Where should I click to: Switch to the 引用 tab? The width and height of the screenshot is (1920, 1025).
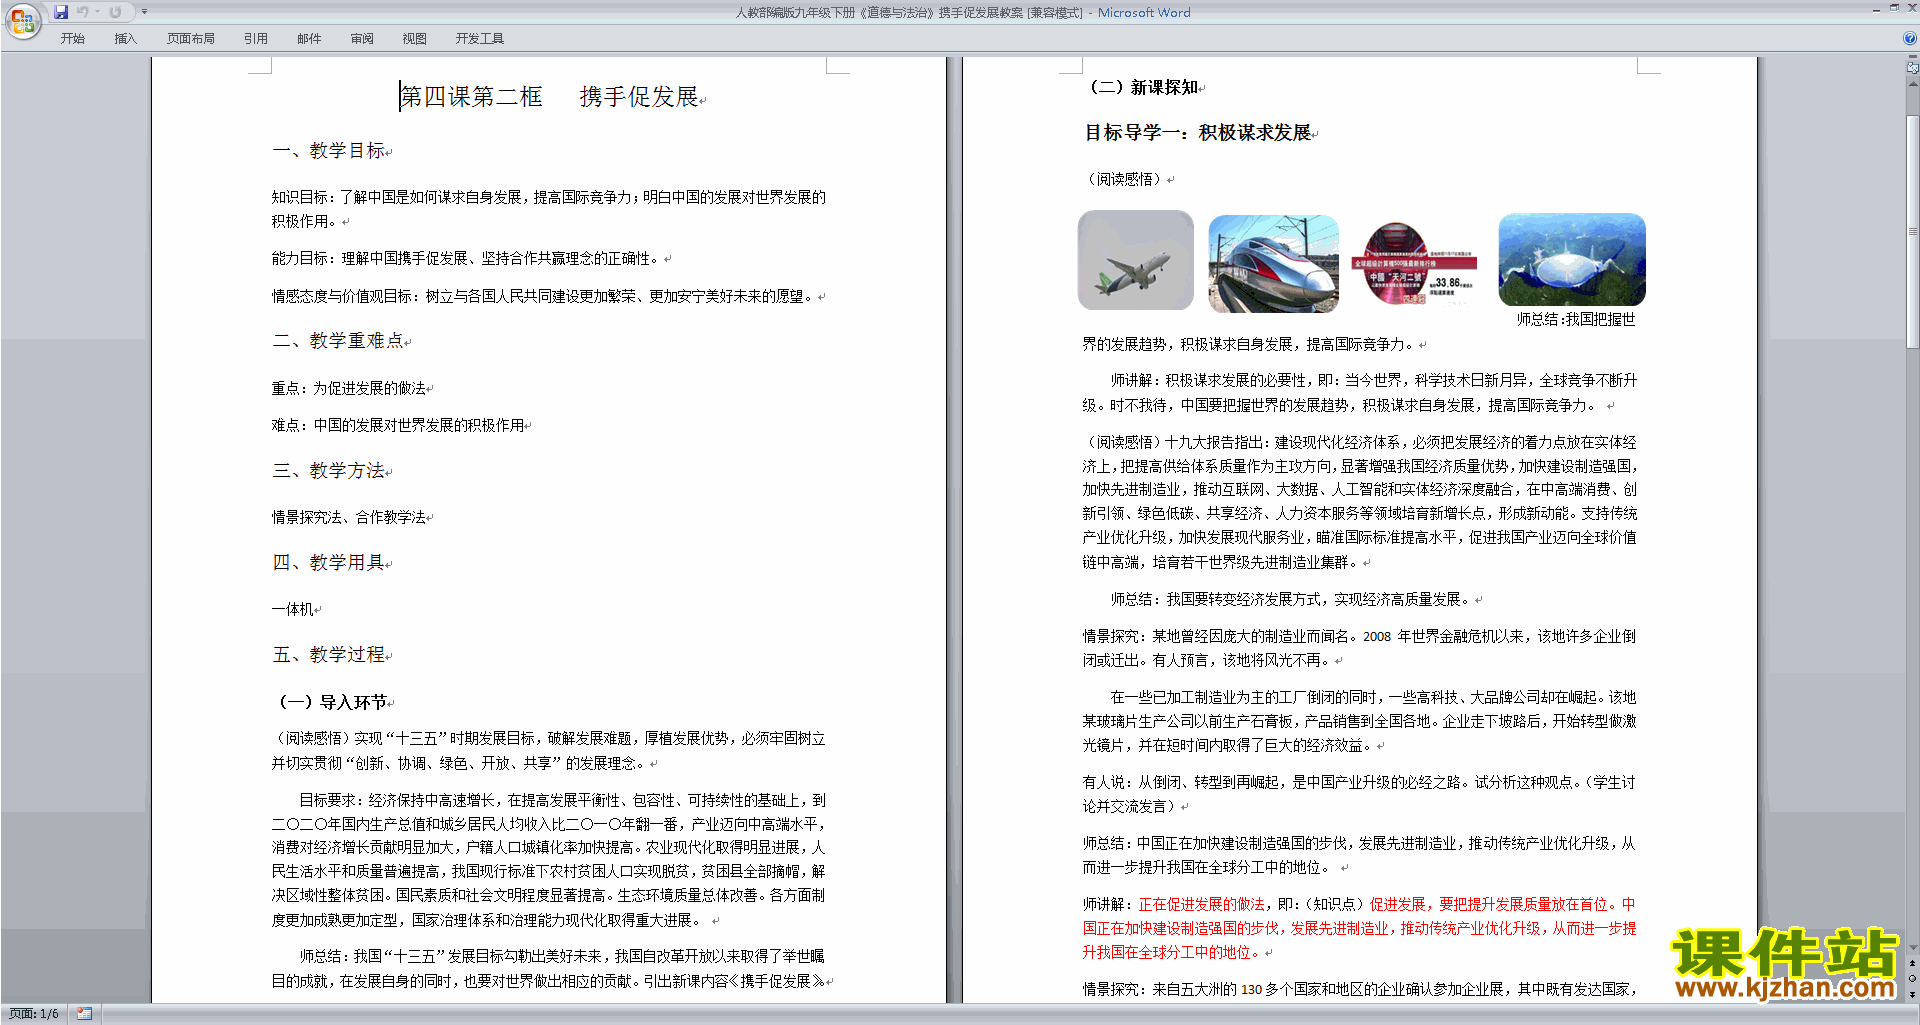pos(256,39)
